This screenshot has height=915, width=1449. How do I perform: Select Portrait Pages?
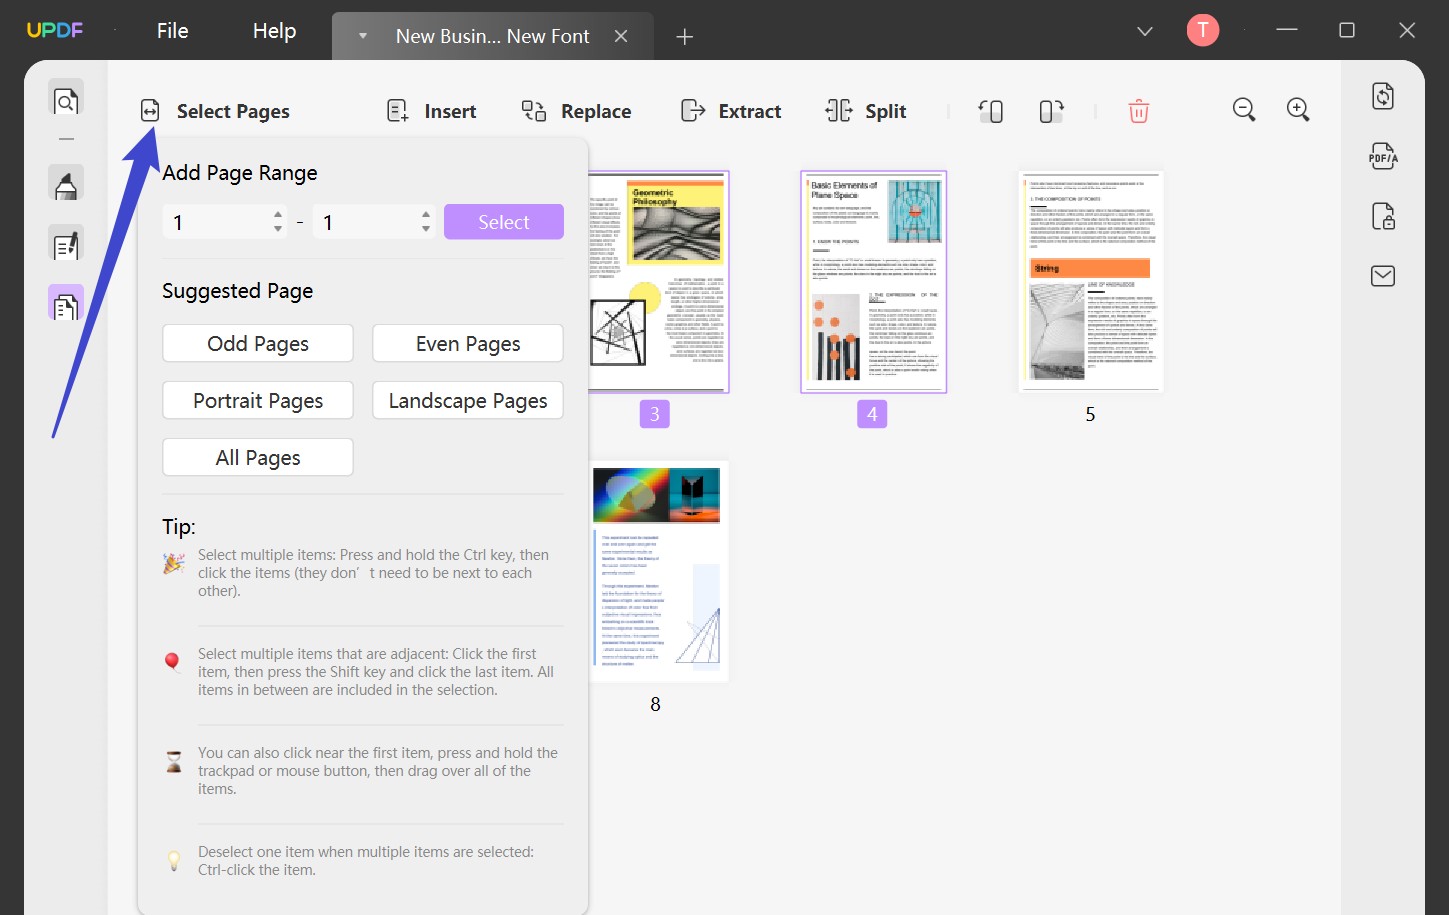pyautogui.click(x=258, y=400)
